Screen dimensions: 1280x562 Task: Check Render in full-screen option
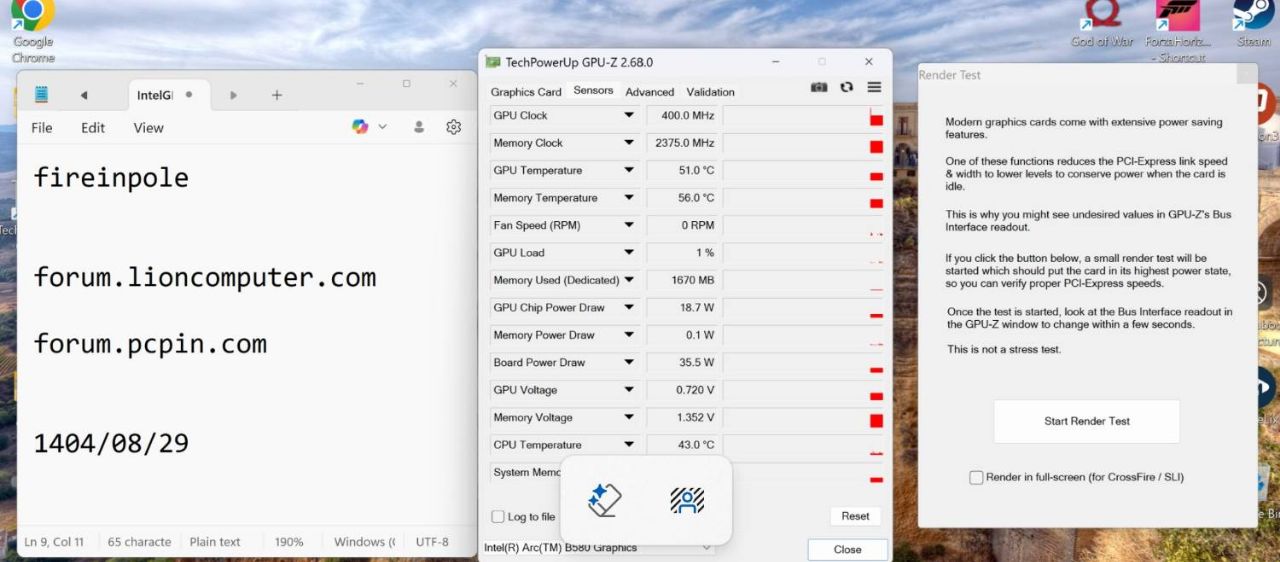coord(976,478)
